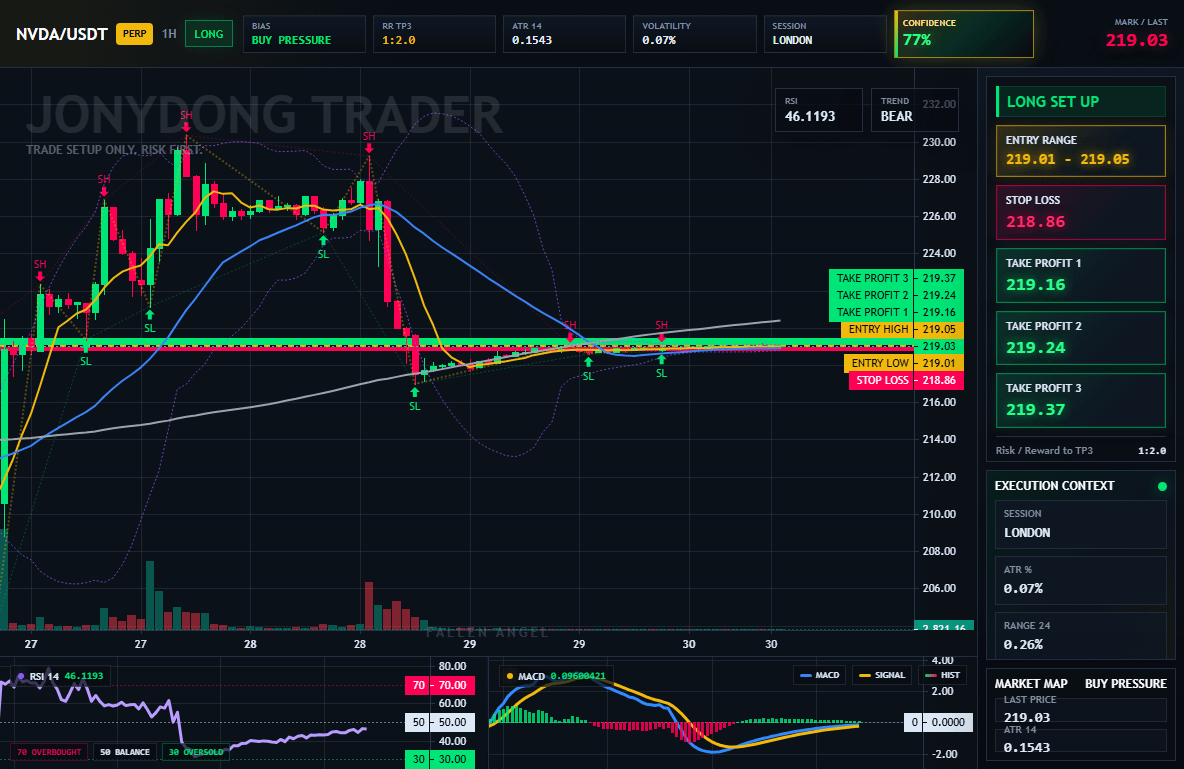The width and height of the screenshot is (1184, 769).
Task: Click the white 50 RSI level tag
Action: click(440, 722)
